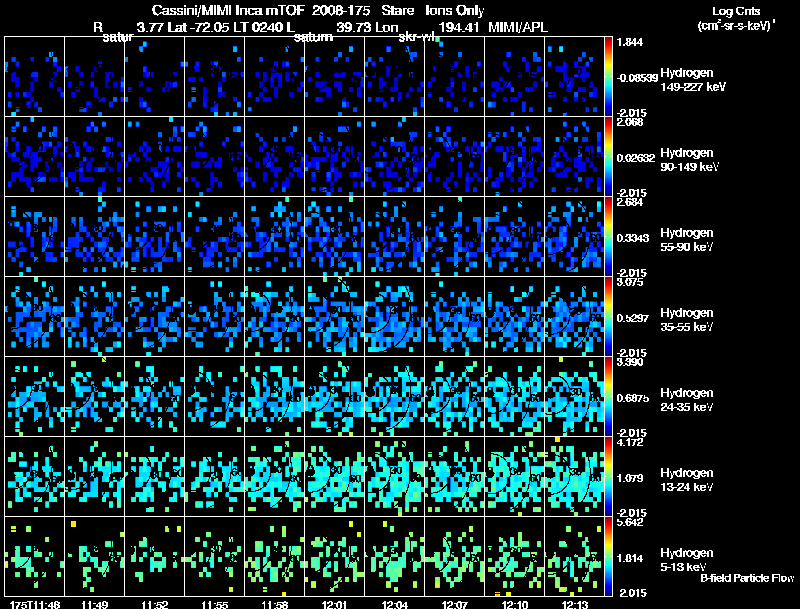Click the color bar maximum value "4.172"
This screenshot has width=800, height=609.
630,442
